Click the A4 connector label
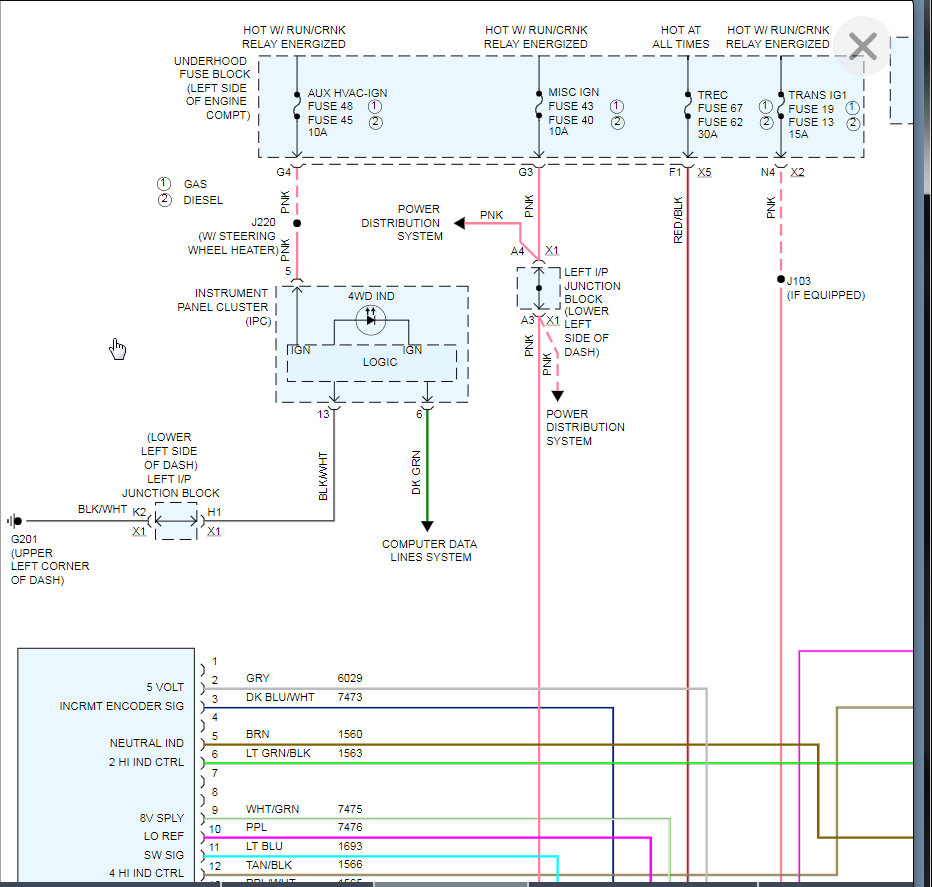This screenshot has height=887, width=932. pyautogui.click(x=517, y=251)
